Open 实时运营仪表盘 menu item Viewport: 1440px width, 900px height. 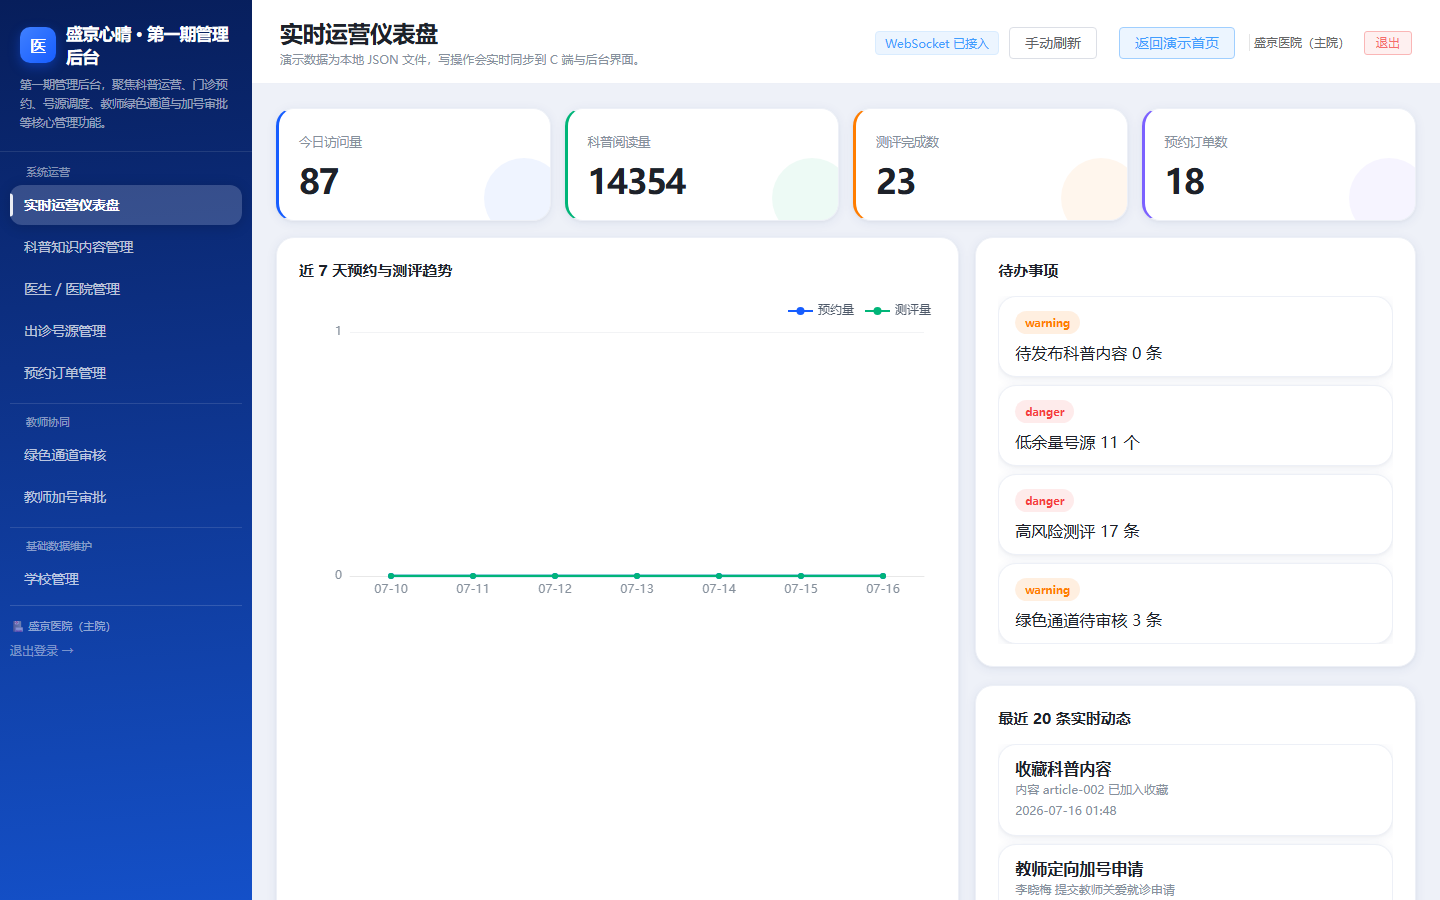click(126, 205)
